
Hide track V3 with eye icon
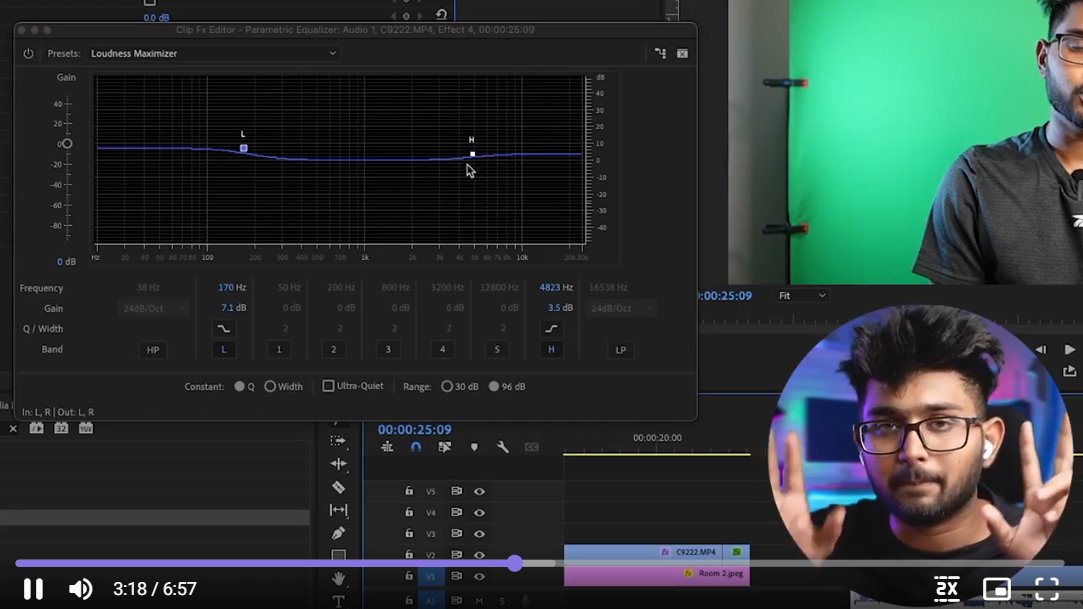click(479, 534)
